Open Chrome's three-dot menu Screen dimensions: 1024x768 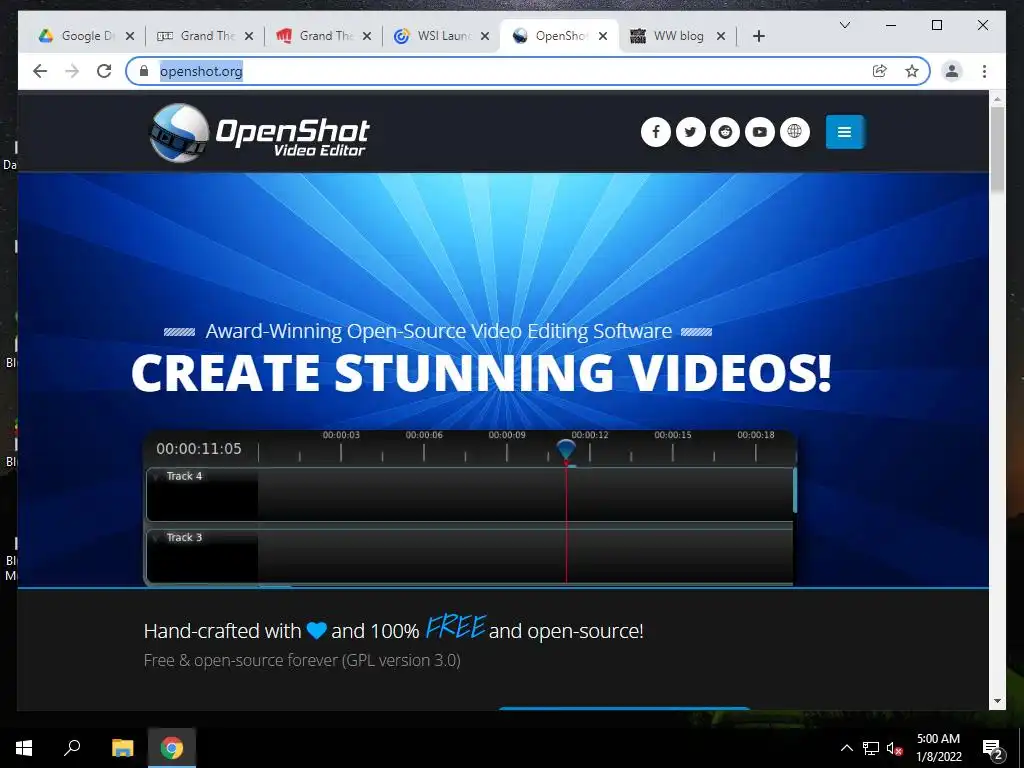[x=984, y=71]
